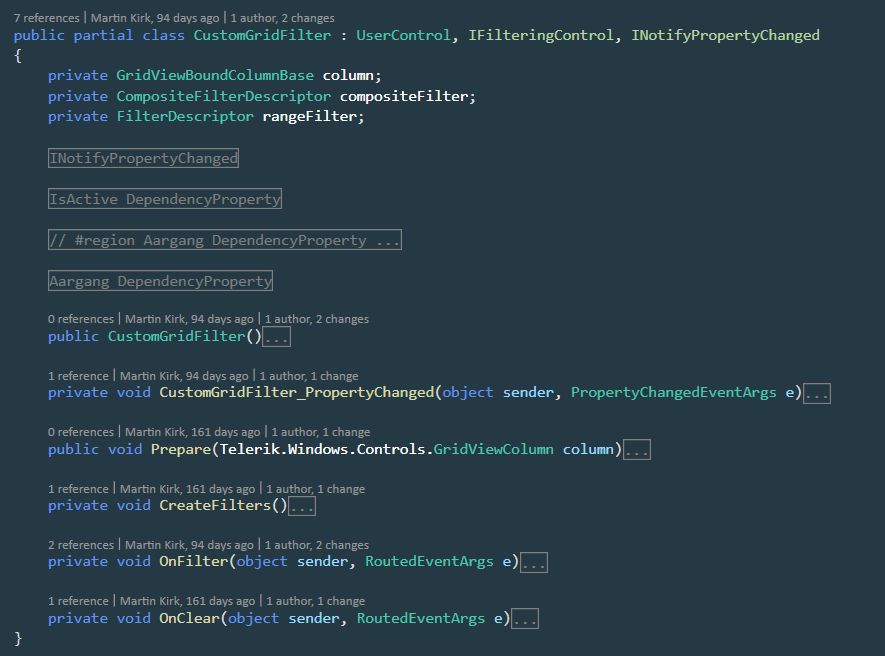
Task: Open Martin Kirk, 161 days ago above OnClear
Action: coord(187,601)
